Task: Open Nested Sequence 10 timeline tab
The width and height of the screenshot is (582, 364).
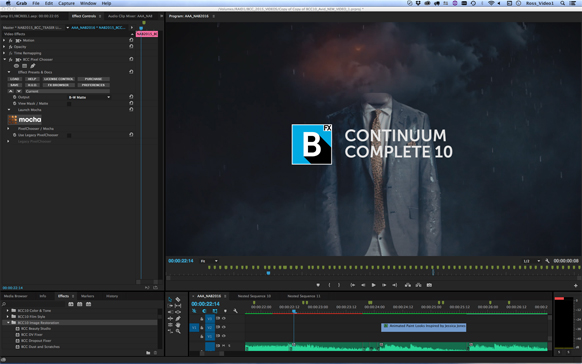Action: point(254,296)
